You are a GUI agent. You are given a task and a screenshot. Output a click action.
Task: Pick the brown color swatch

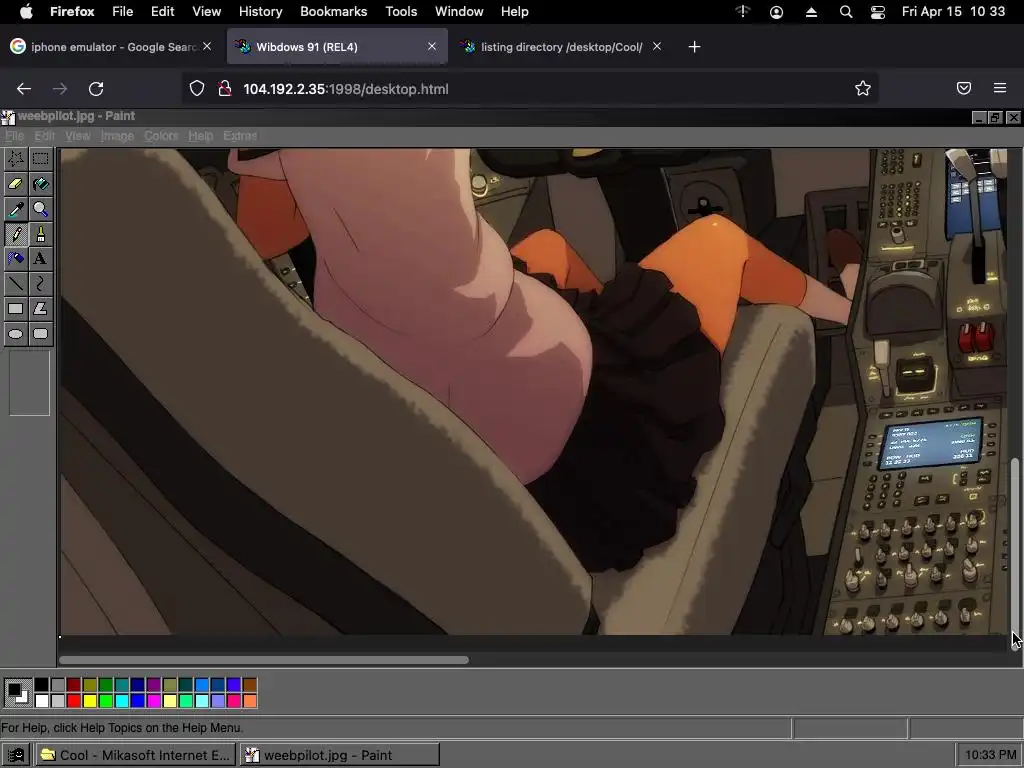click(249, 684)
